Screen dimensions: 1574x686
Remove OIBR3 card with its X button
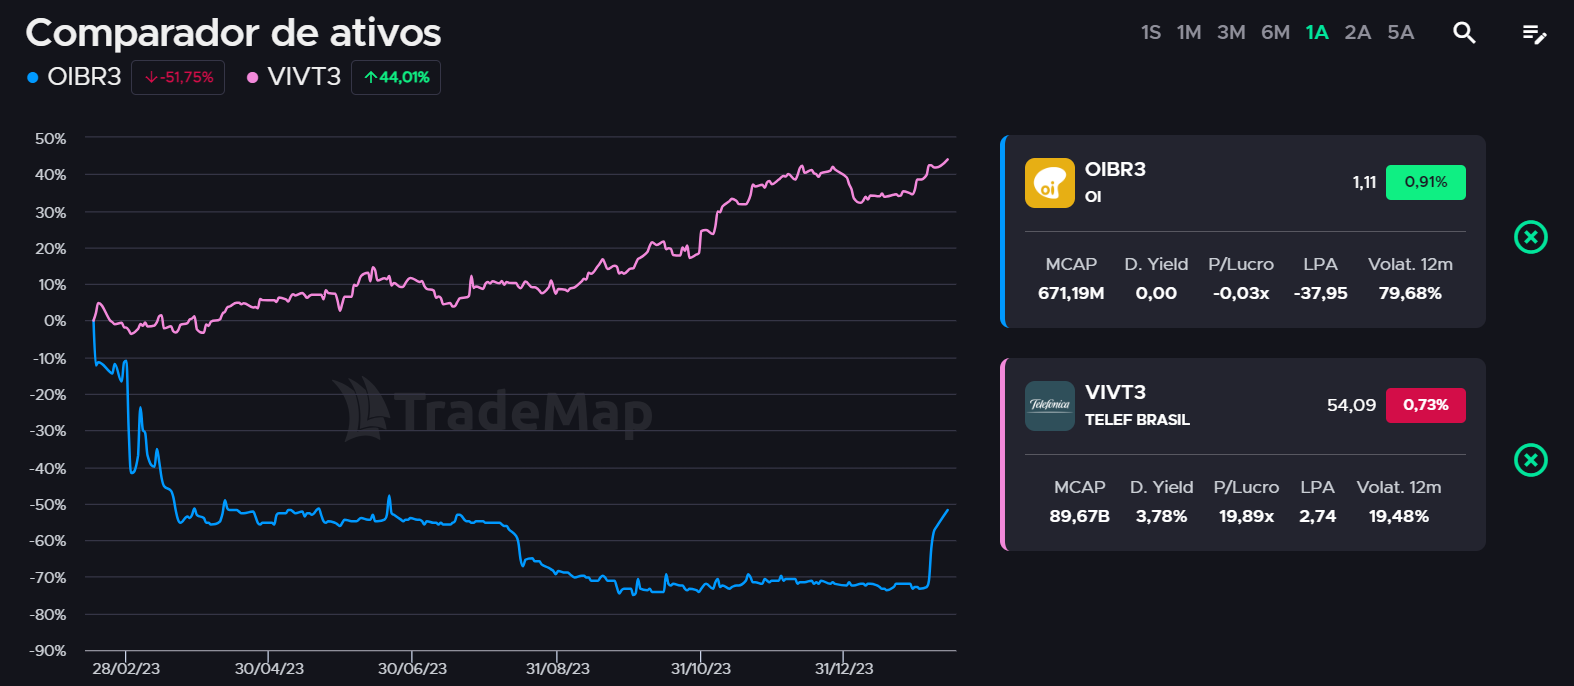pyautogui.click(x=1531, y=237)
